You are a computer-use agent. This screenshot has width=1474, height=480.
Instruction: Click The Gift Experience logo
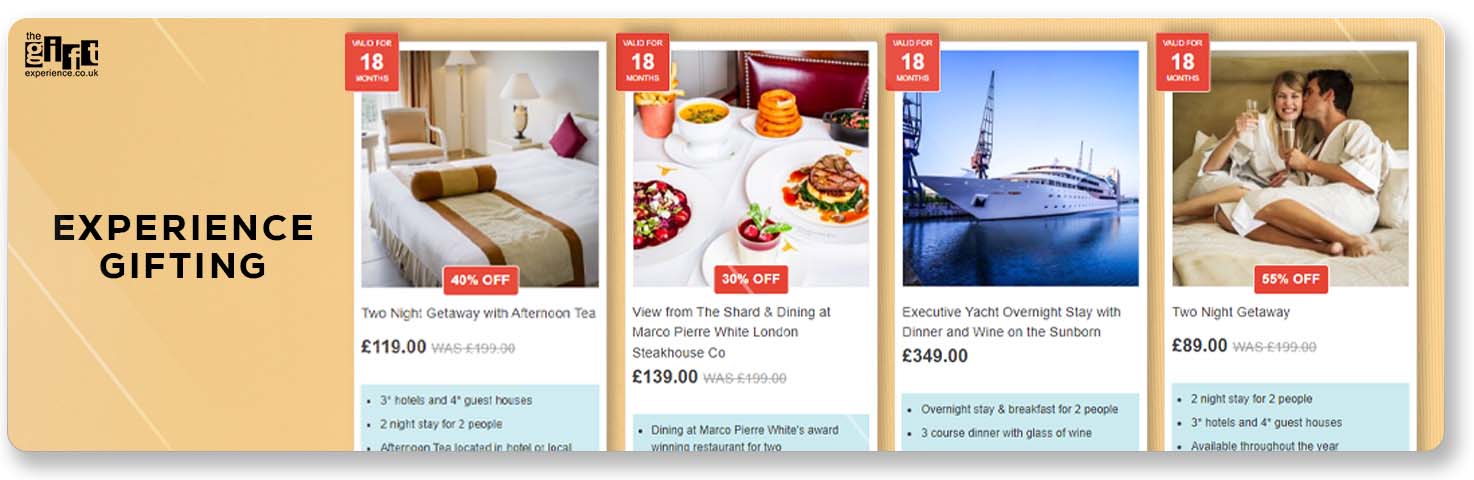click(61, 57)
